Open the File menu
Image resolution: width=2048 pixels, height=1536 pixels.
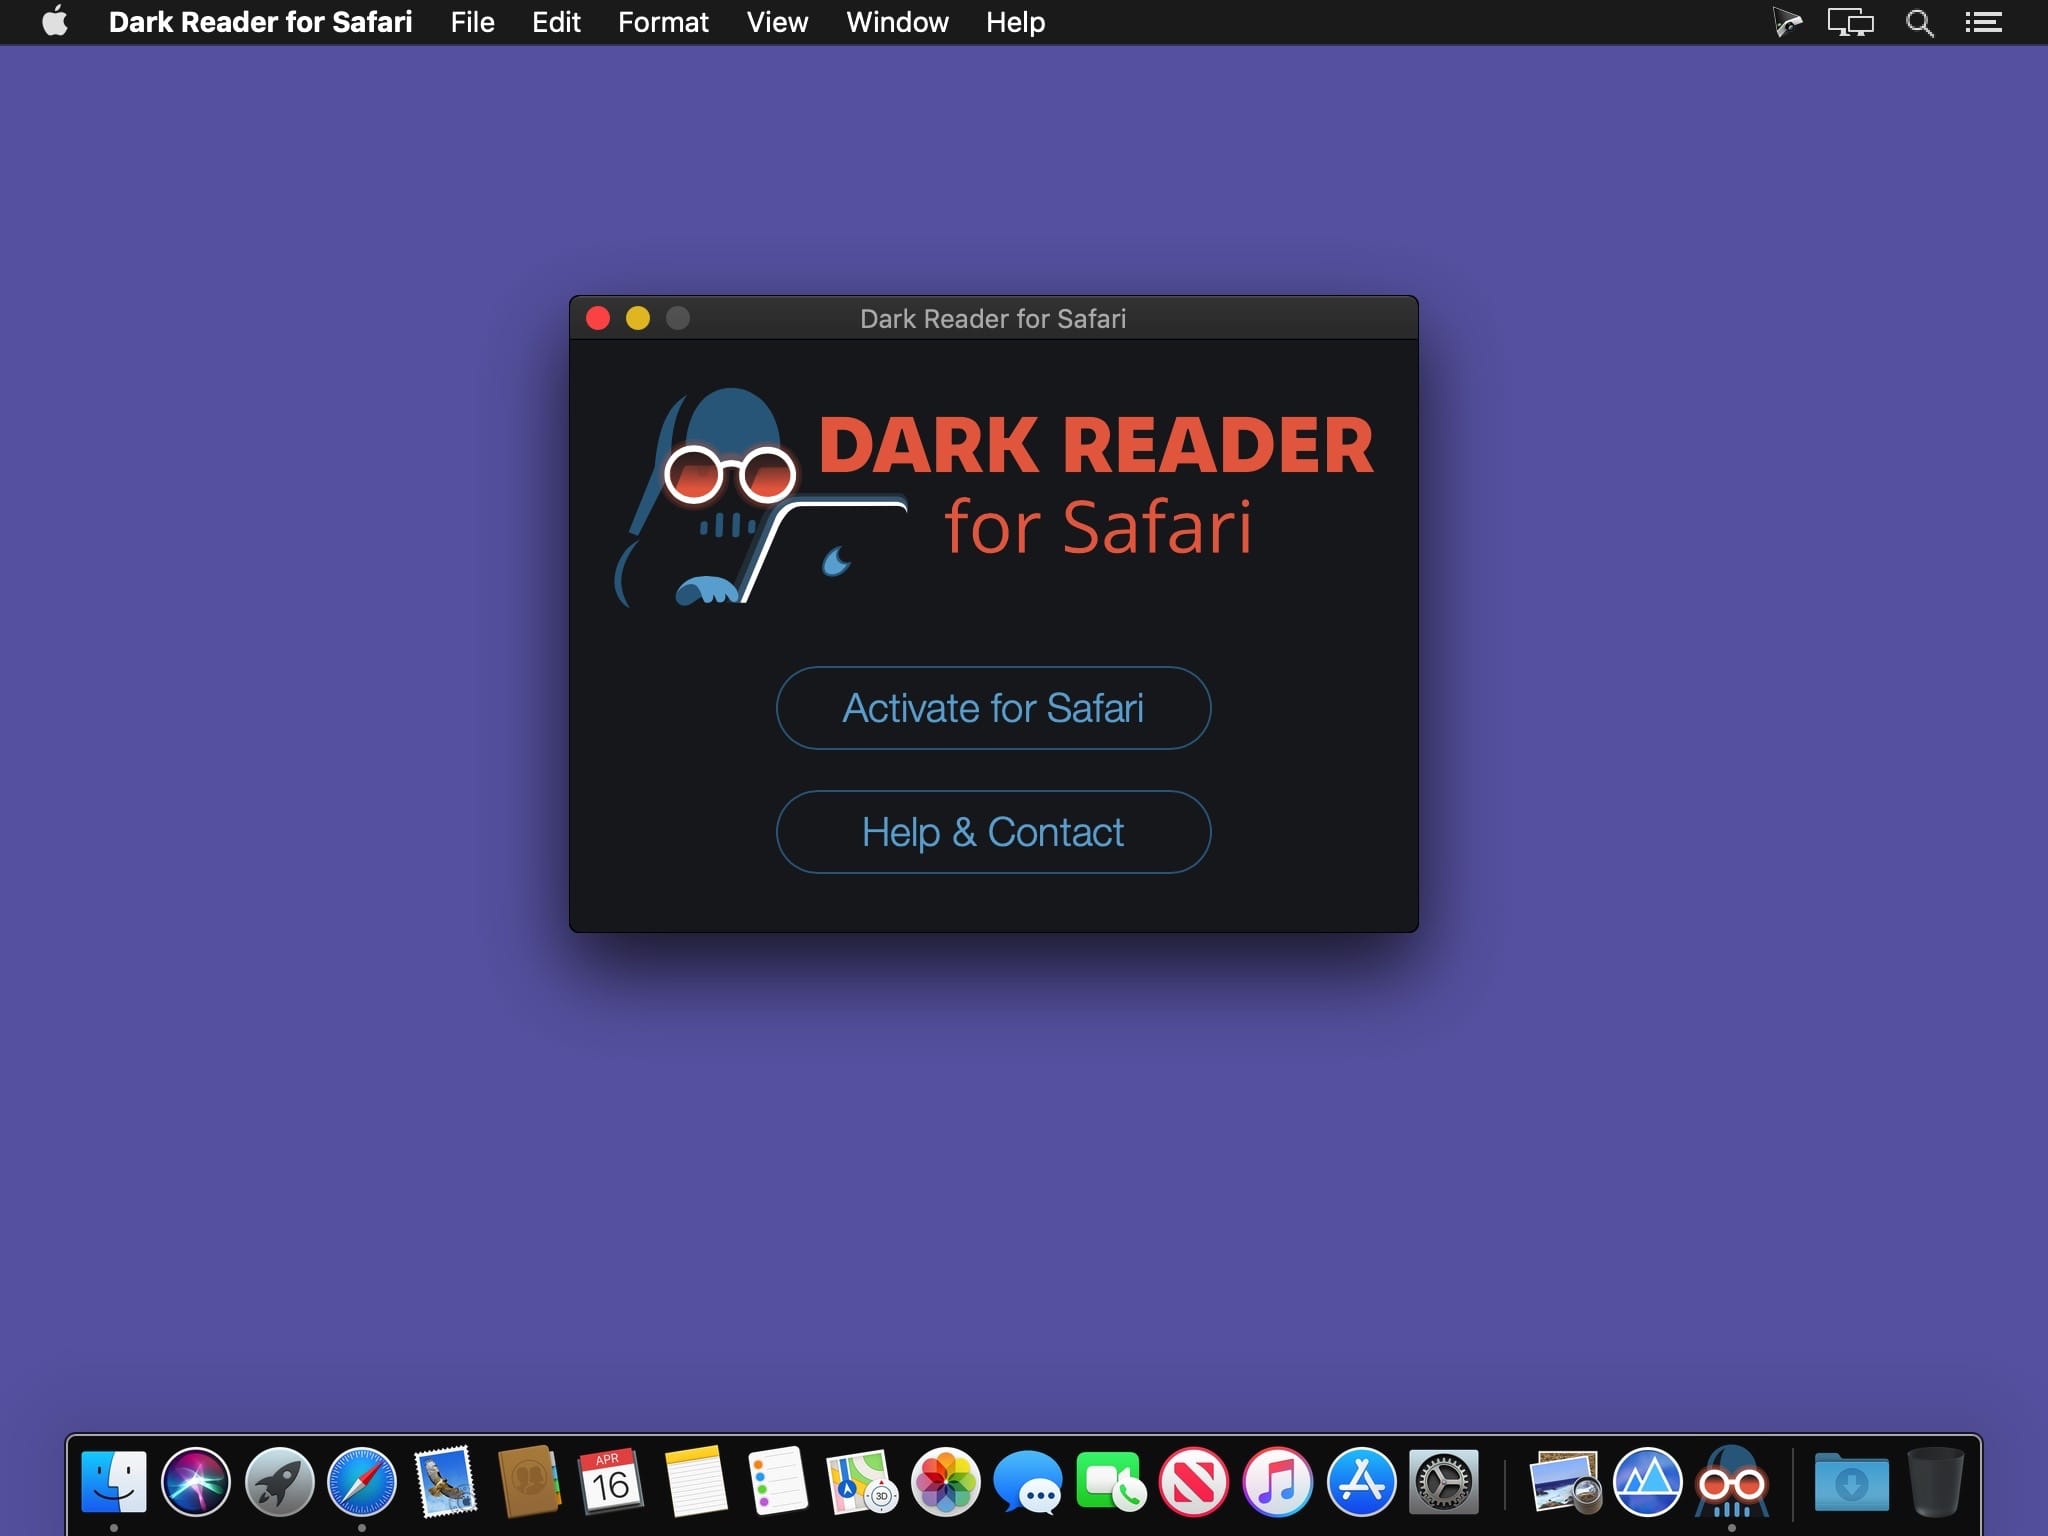click(x=472, y=22)
